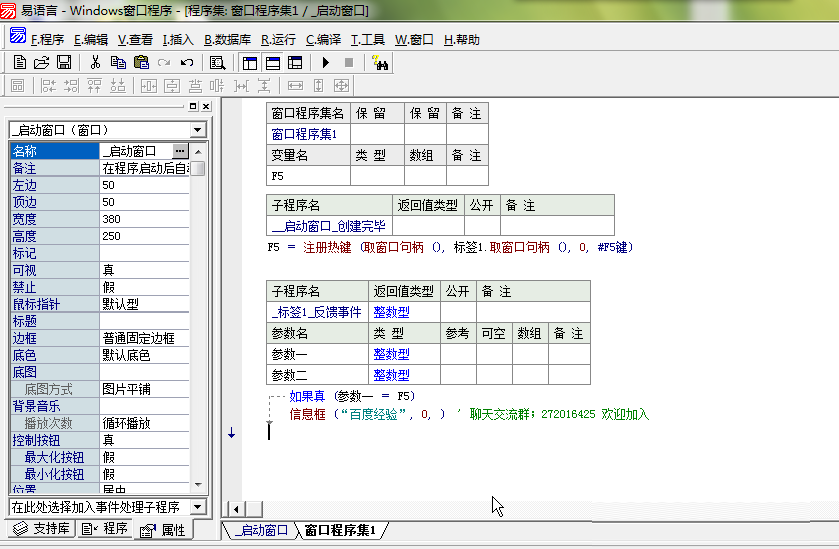Viewport: 839px width, 549px height.
Task: Click the align right edges icon
Action: (71, 86)
